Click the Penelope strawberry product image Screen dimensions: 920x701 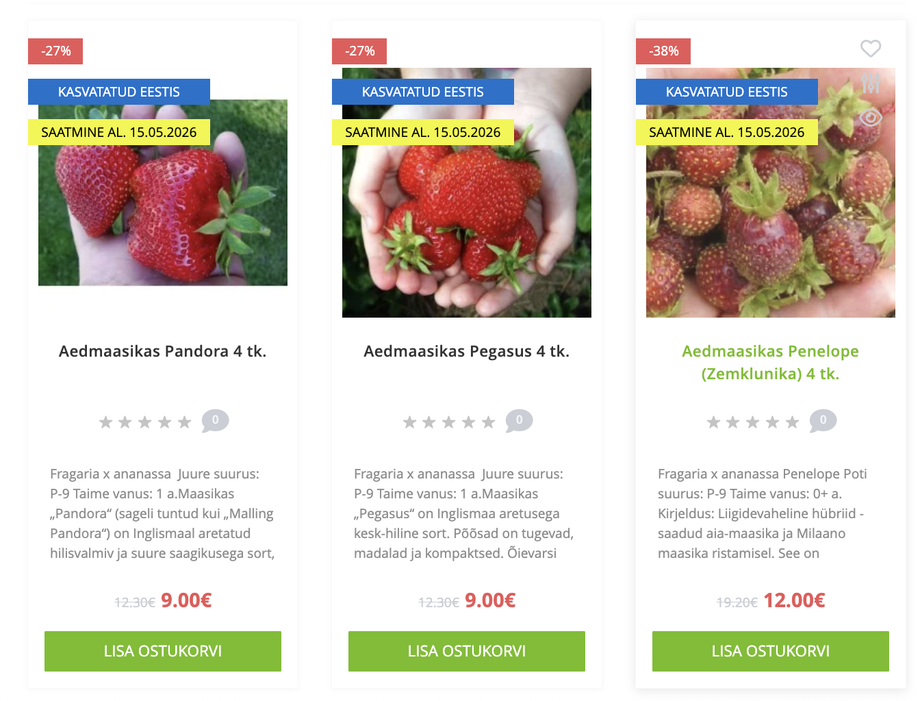[770, 192]
